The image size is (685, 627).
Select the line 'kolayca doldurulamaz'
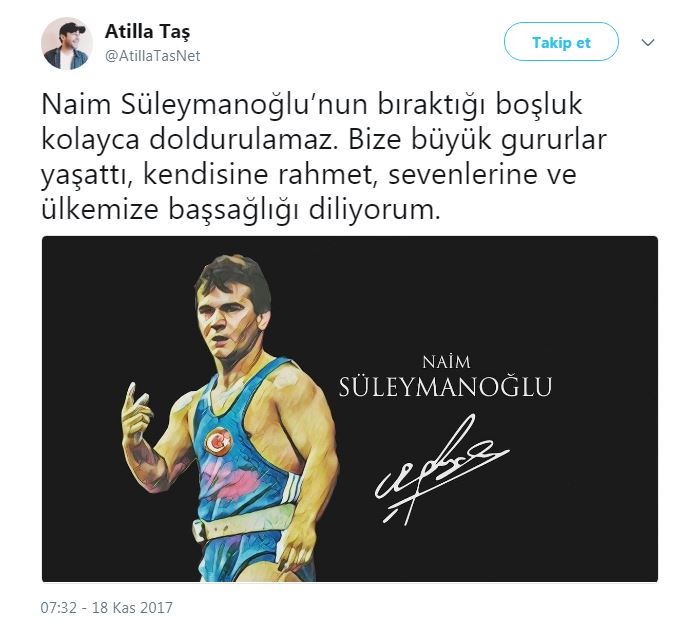[x=324, y=140]
